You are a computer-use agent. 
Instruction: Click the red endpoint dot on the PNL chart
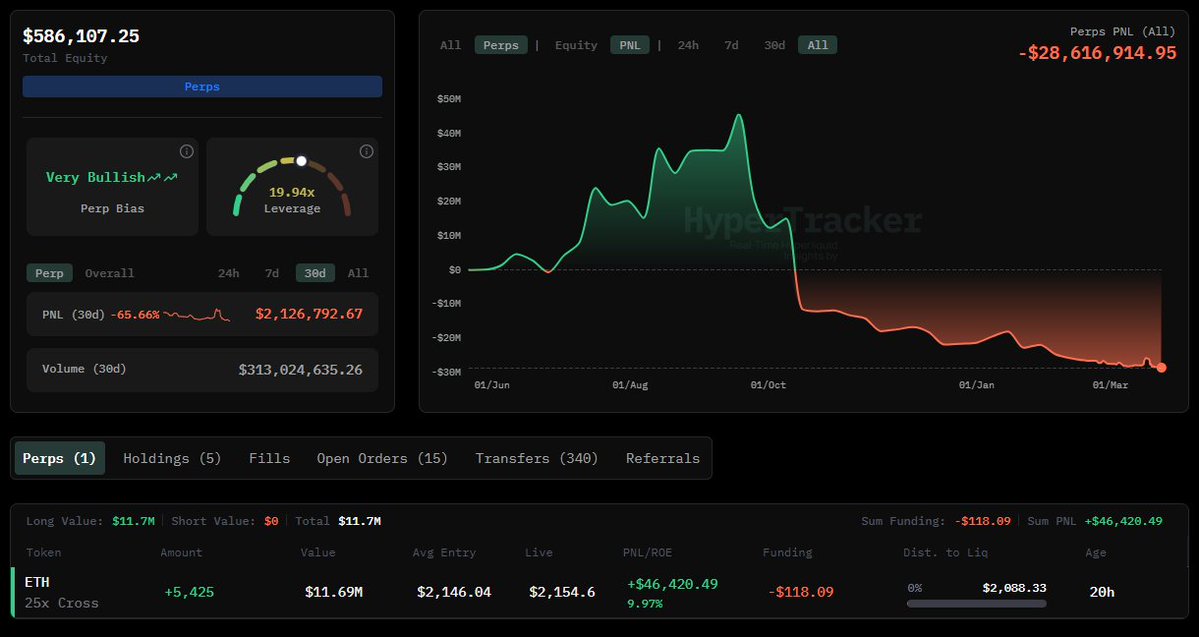pos(1159,368)
